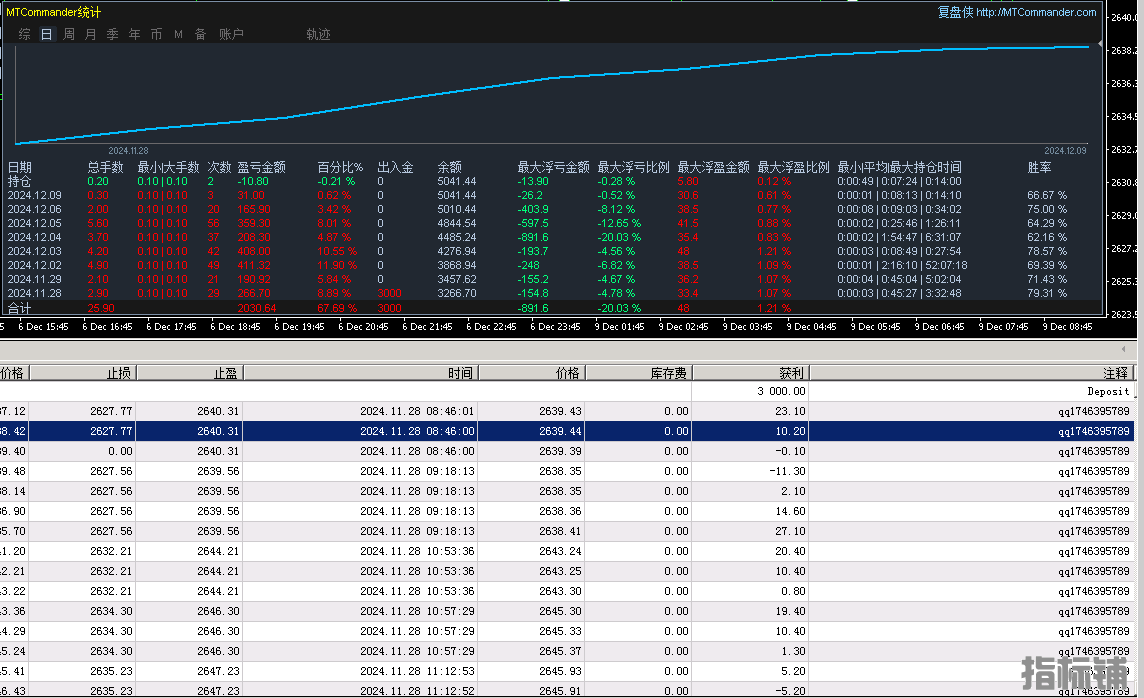This screenshot has height=698, width=1144.
Task: Select the 2024.12.05 statistics row date
Action: coord(34,223)
